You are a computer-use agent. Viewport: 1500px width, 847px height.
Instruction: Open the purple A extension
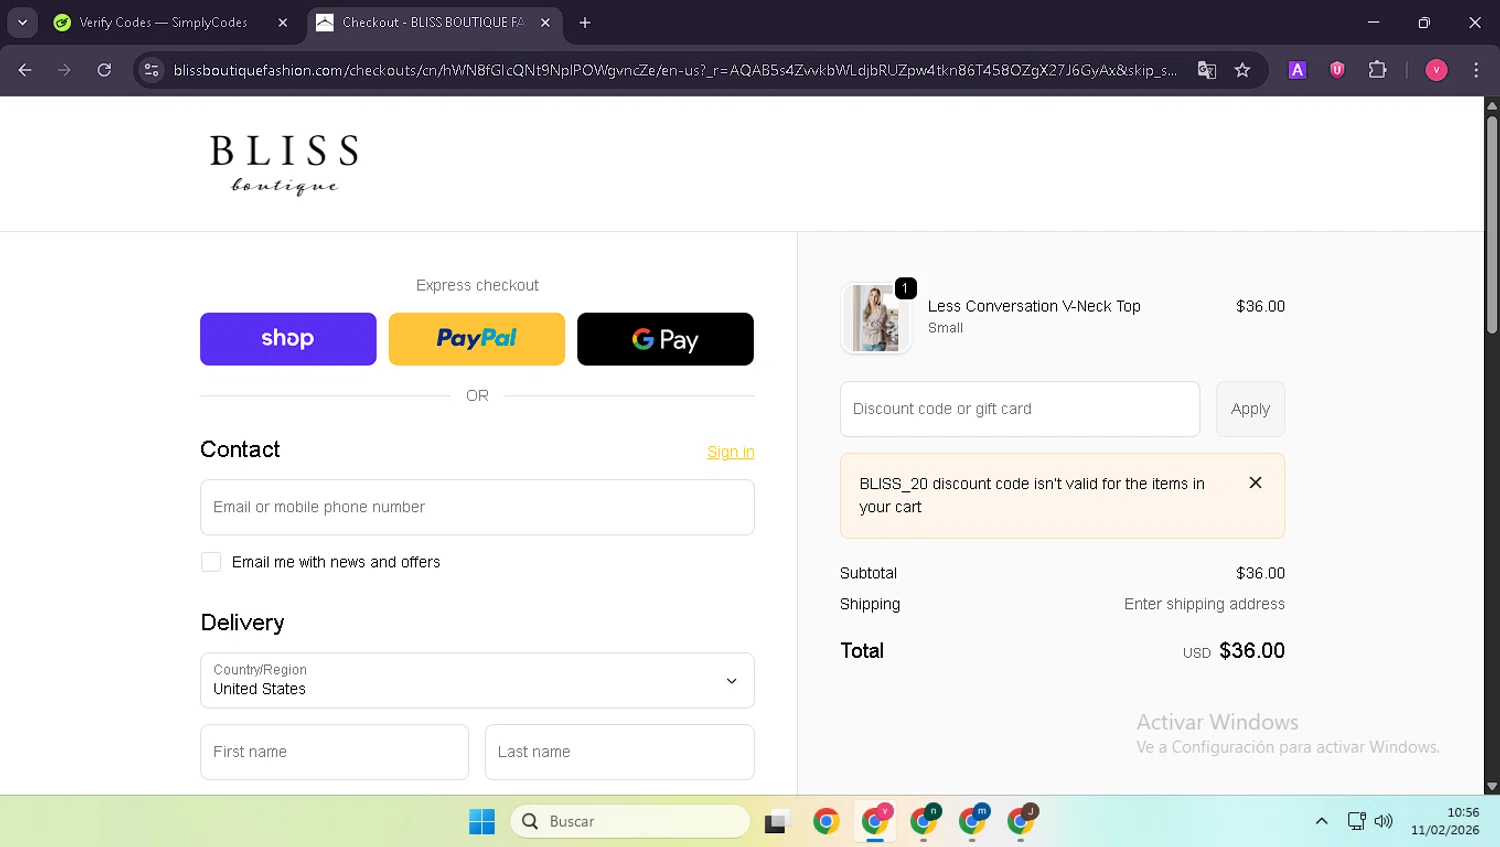click(x=1297, y=70)
